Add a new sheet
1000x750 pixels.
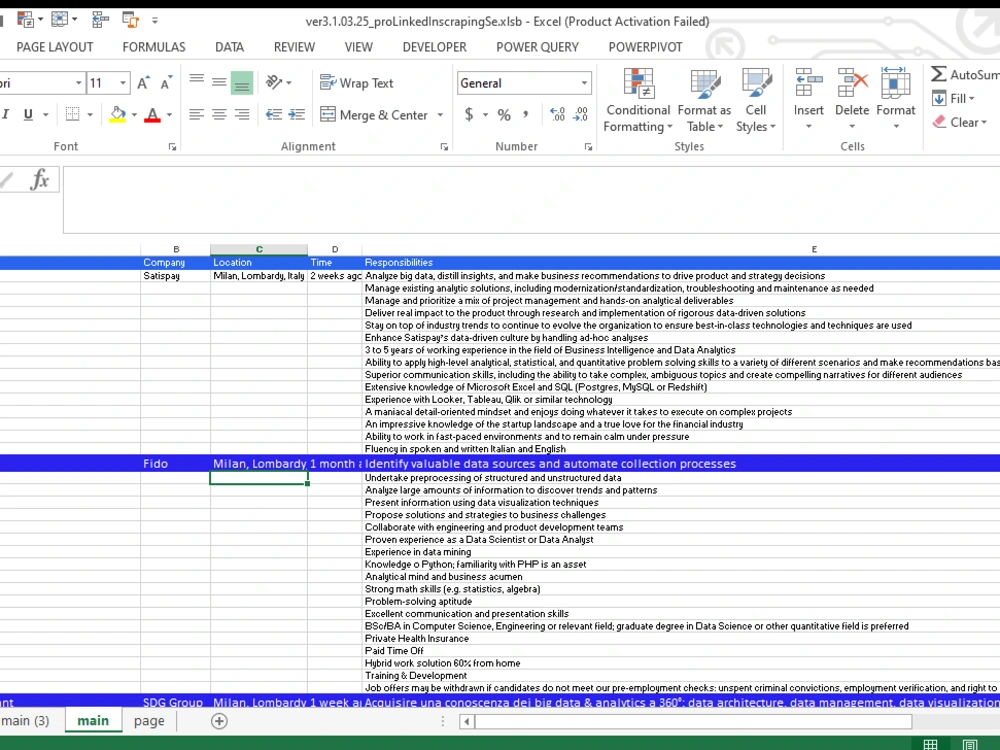pyautogui.click(x=219, y=721)
